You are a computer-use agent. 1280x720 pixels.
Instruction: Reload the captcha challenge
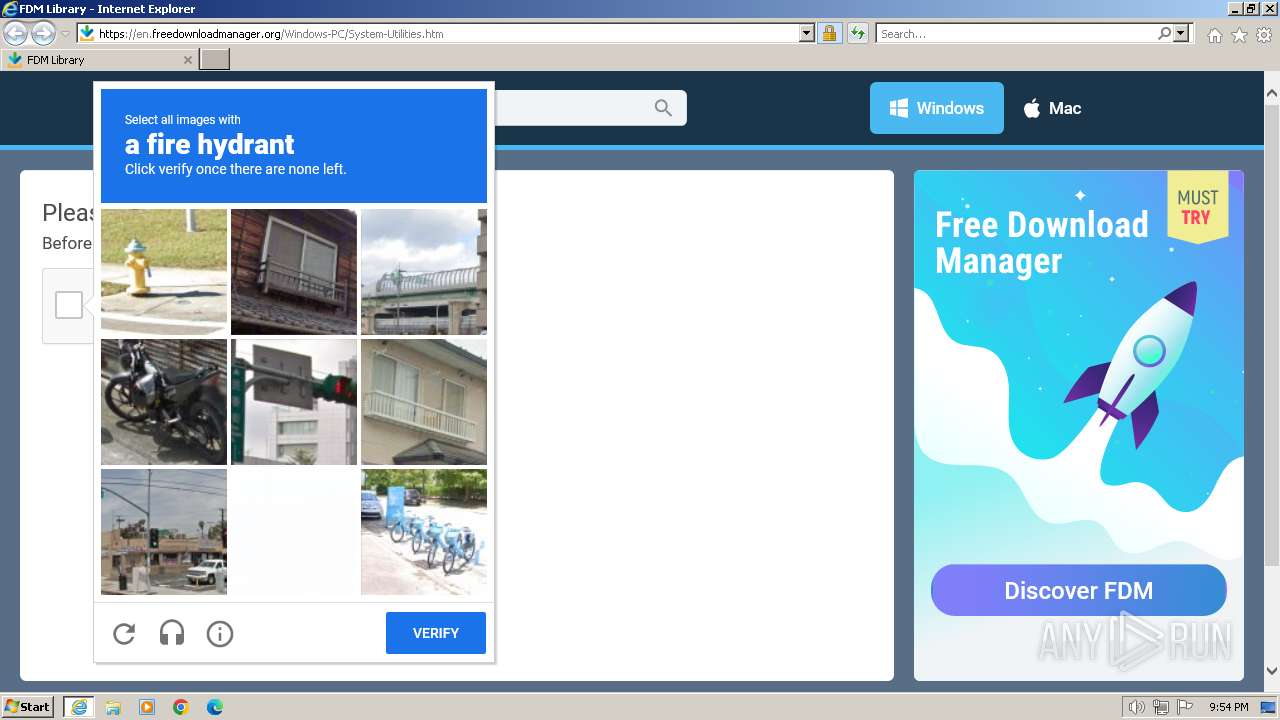pyautogui.click(x=124, y=633)
